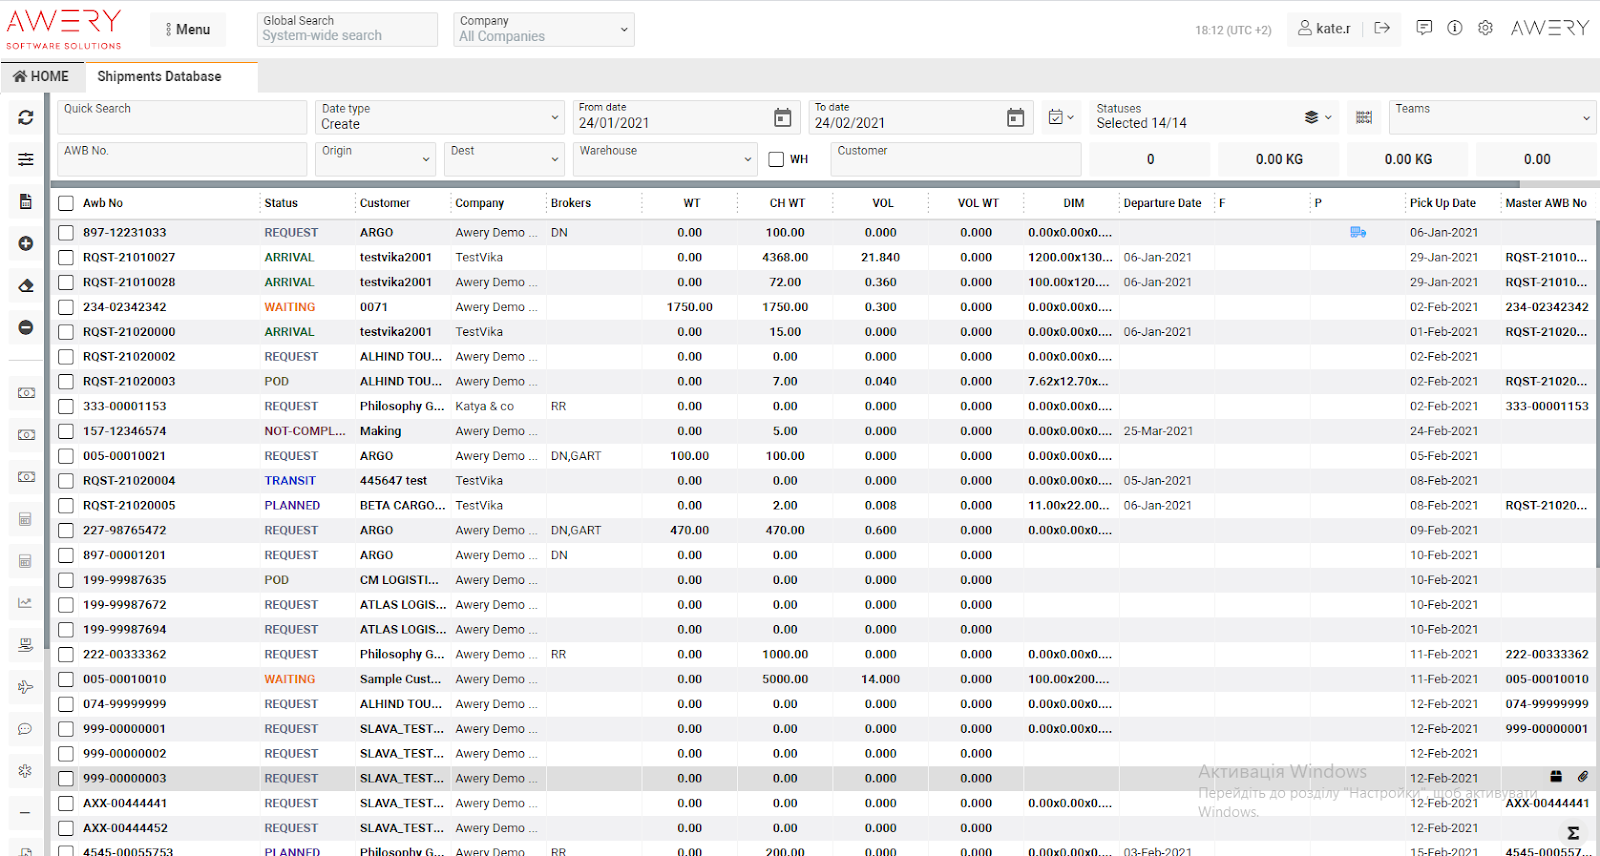Sort by the Status column header
Image resolution: width=1600 pixels, height=856 pixels.
[281, 203]
